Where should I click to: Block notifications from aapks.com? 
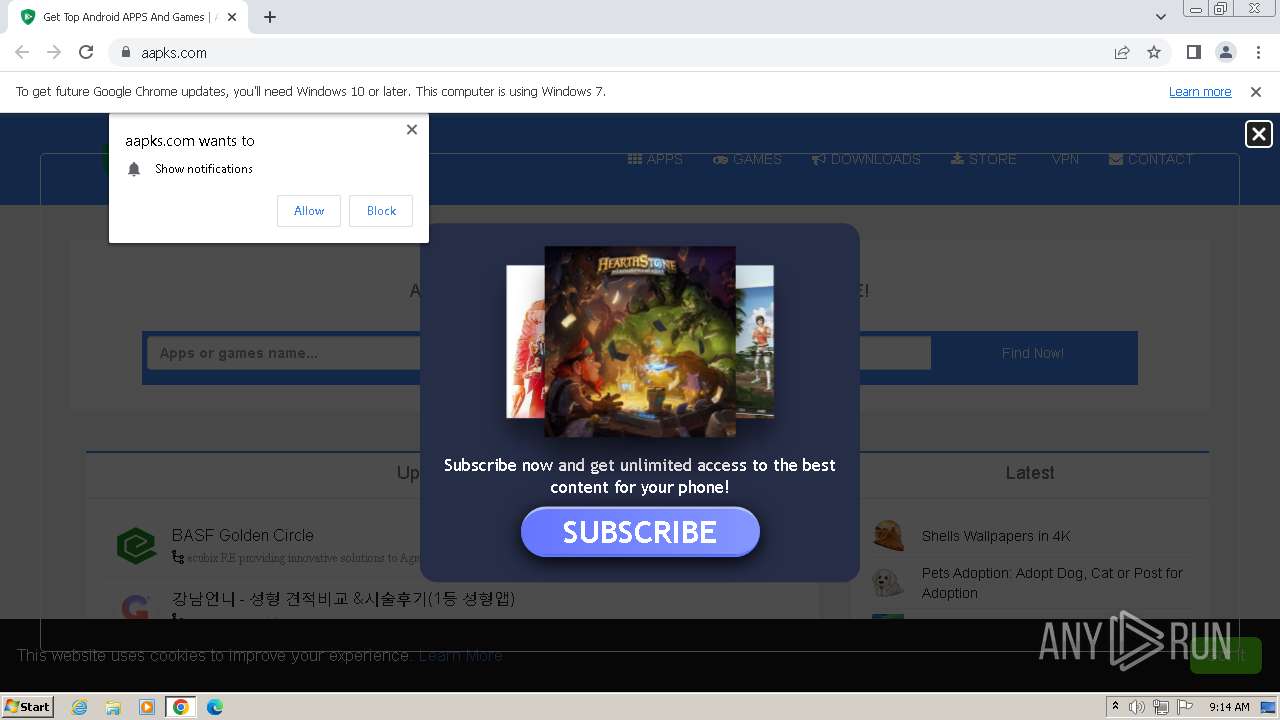pyautogui.click(x=381, y=210)
